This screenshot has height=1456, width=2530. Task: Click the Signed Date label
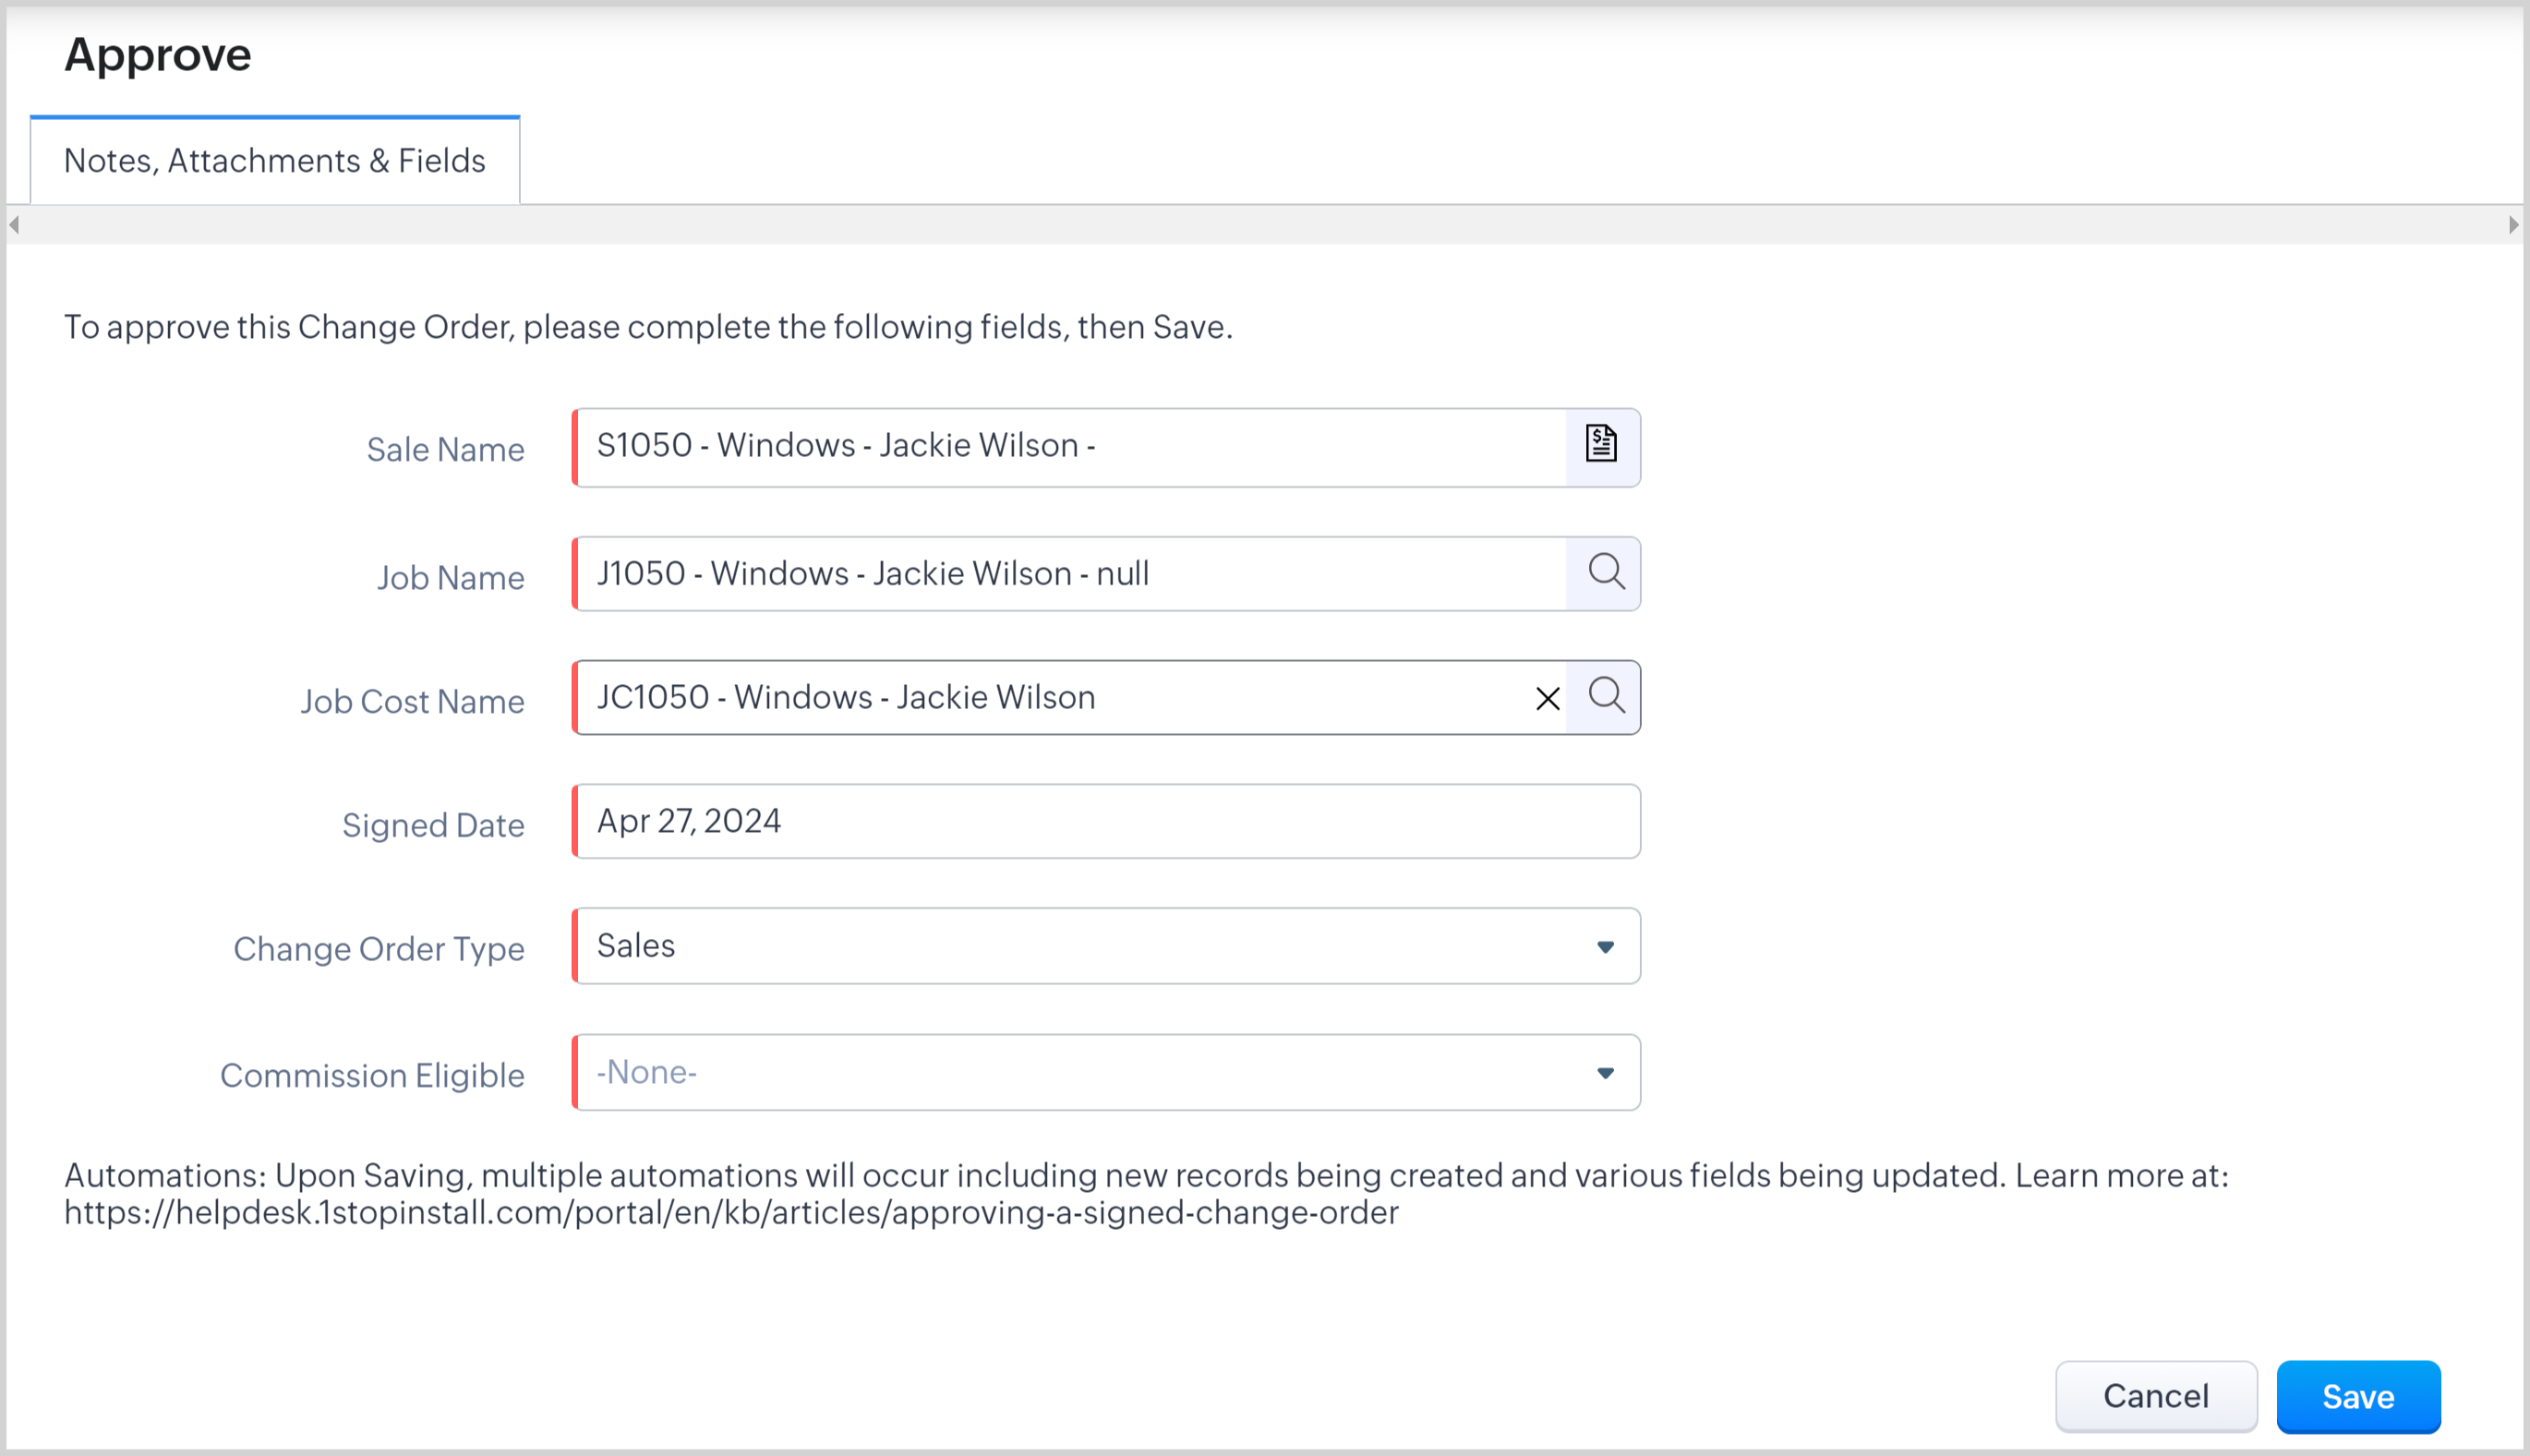point(433,825)
